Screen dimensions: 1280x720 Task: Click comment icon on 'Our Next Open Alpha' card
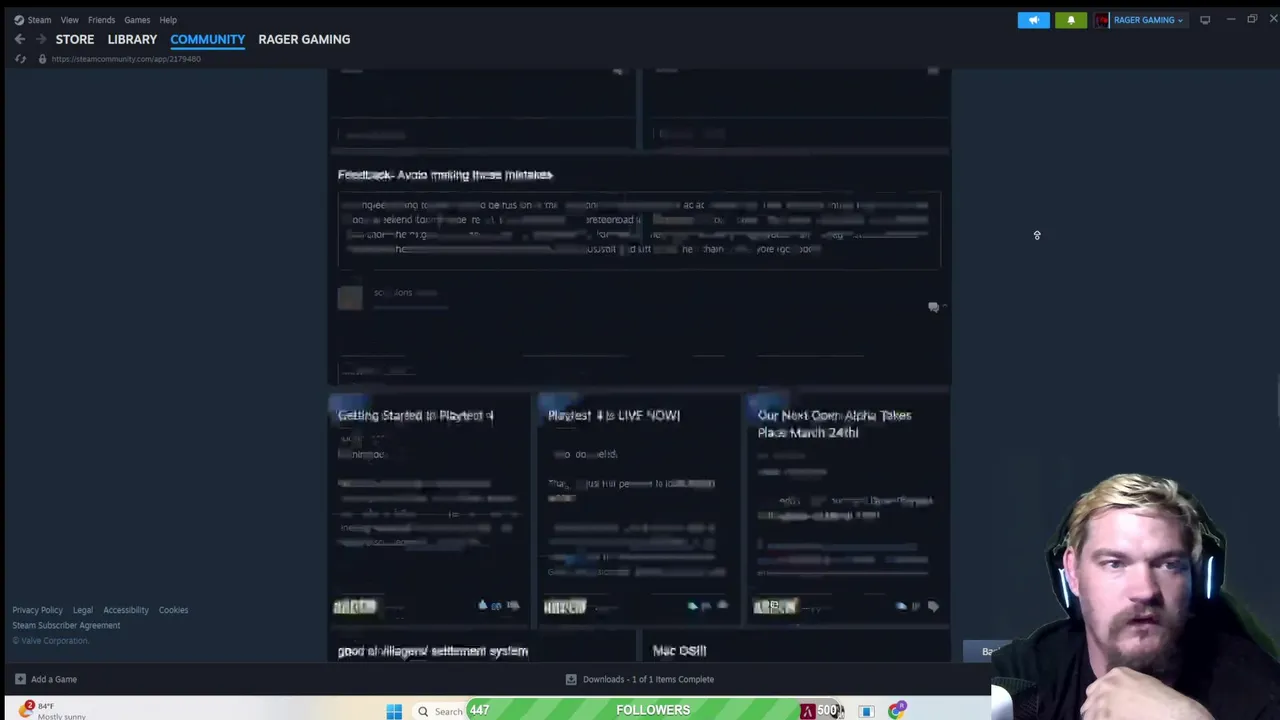pyautogui.click(x=933, y=606)
